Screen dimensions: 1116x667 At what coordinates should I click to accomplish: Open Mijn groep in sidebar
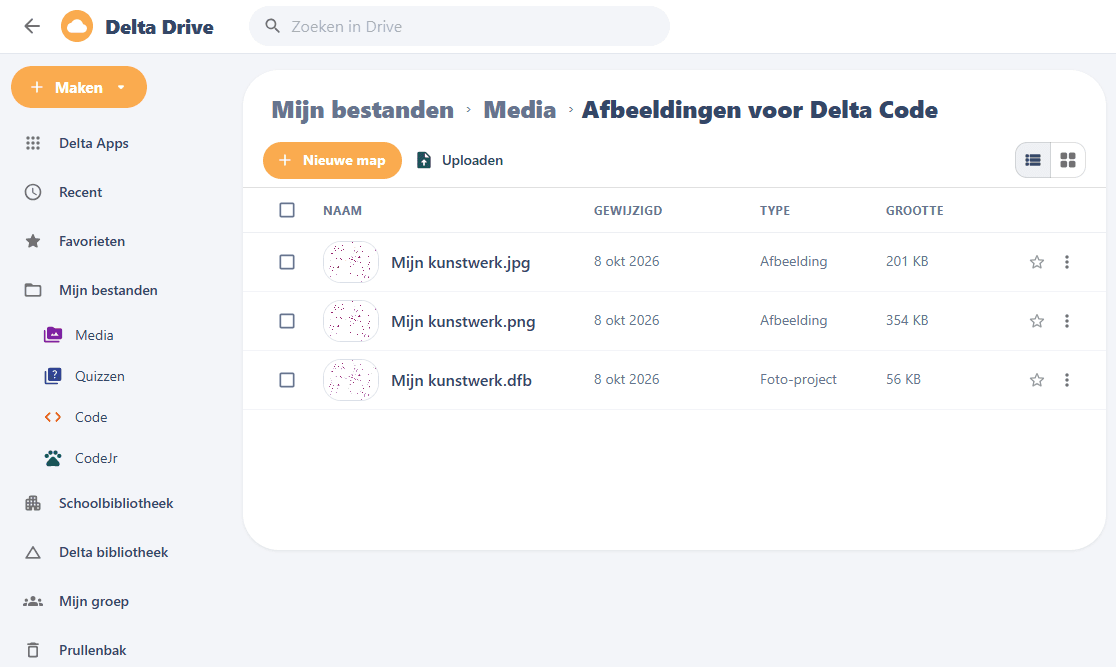[x=94, y=602]
